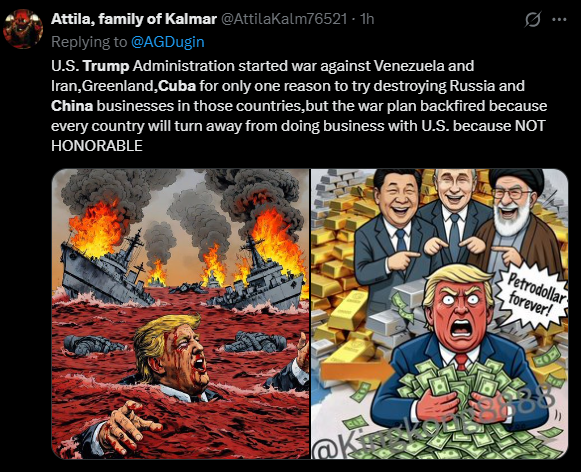Screen dimensions: 581x472
Task: Open the @AGDugin profile link
Action: [167, 41]
